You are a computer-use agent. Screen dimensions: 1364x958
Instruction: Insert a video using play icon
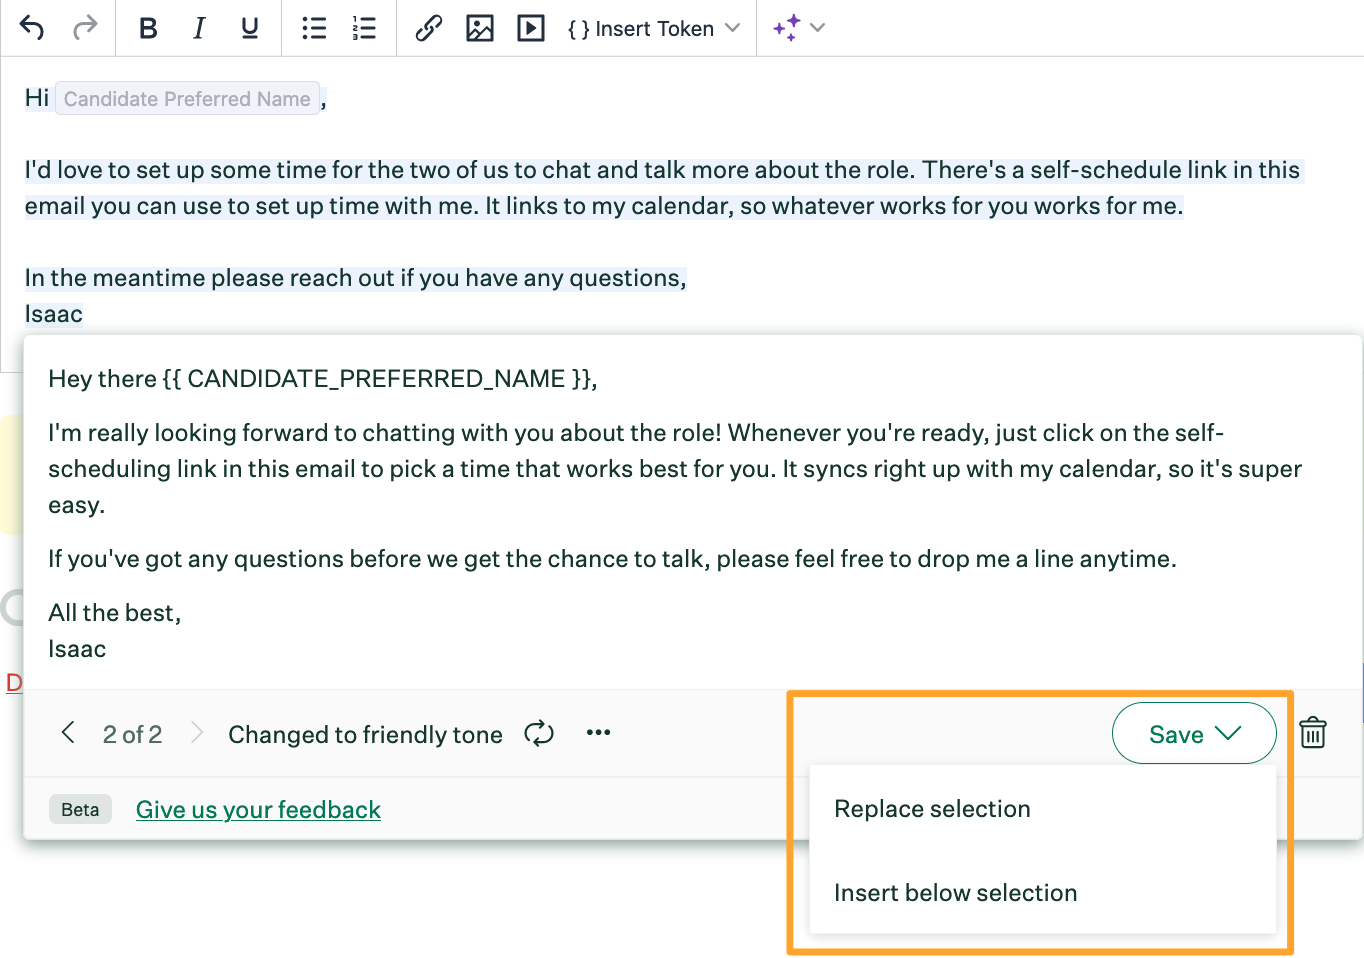click(531, 28)
